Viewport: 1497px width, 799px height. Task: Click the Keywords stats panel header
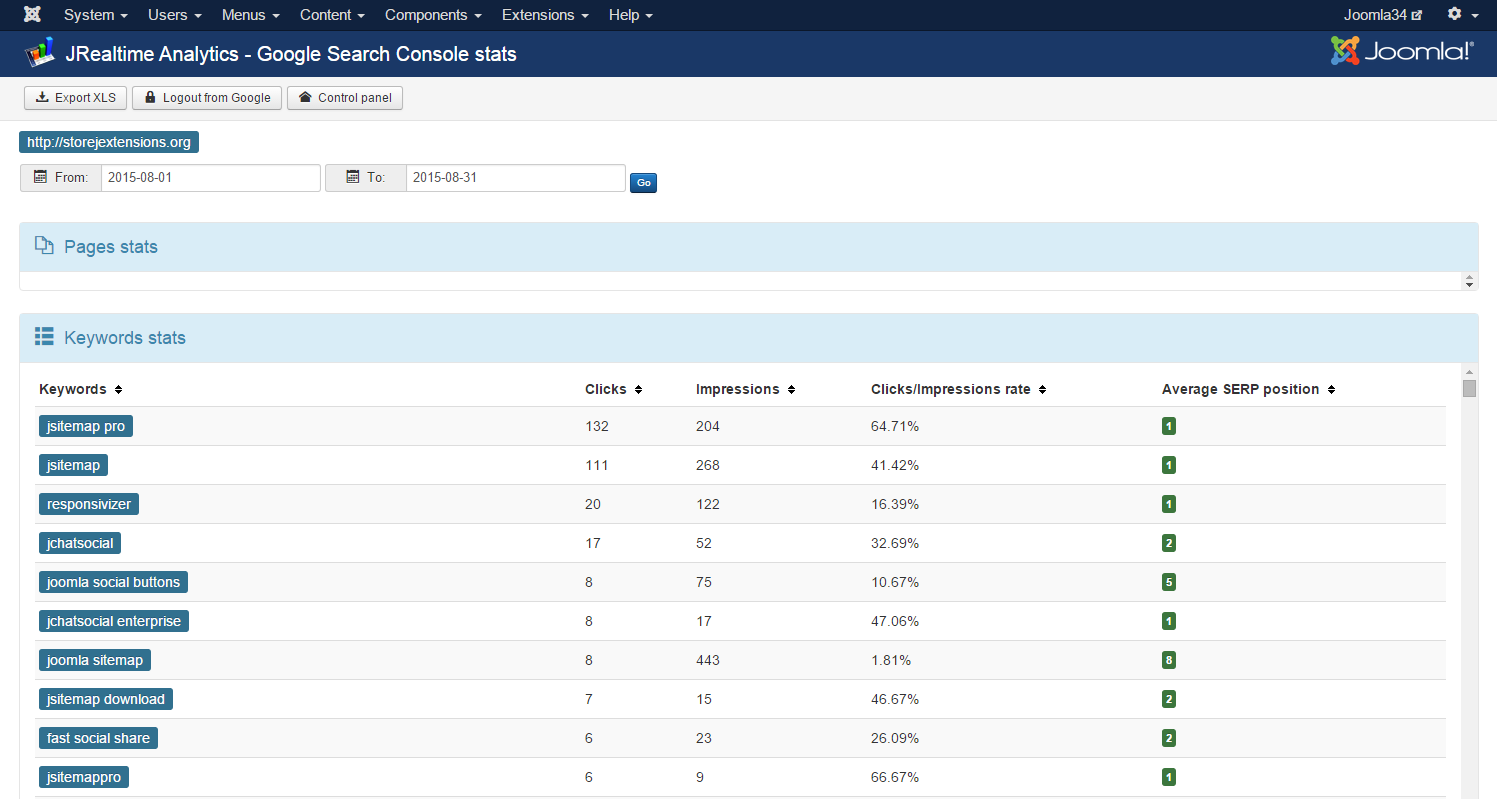[x=749, y=338]
